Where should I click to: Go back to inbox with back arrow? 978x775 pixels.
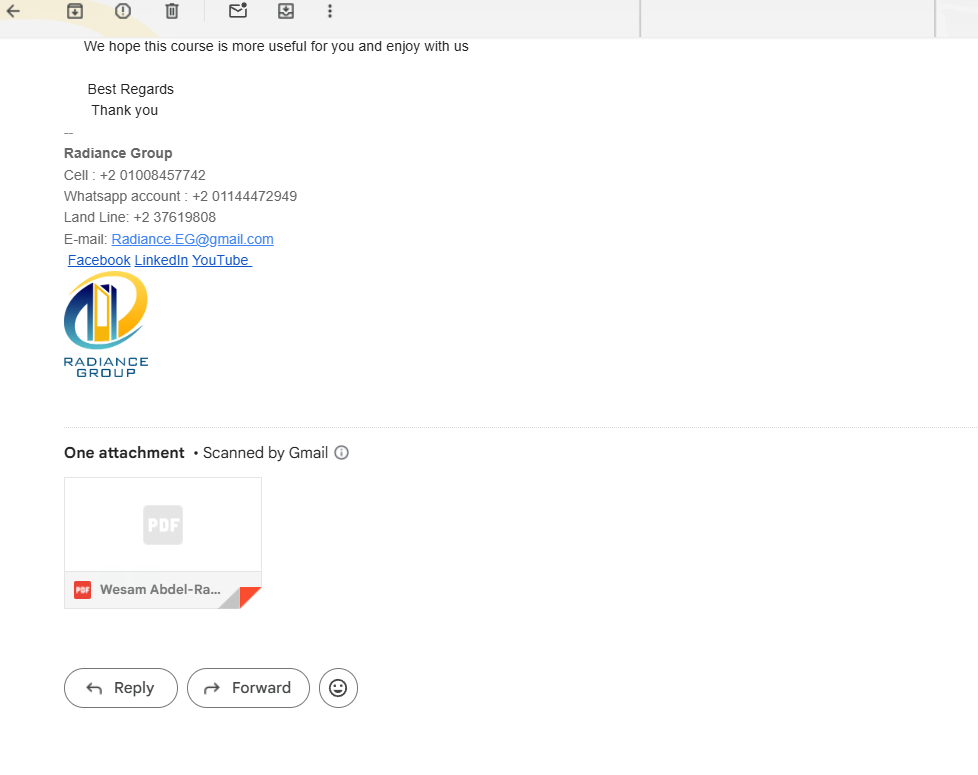coord(13,11)
